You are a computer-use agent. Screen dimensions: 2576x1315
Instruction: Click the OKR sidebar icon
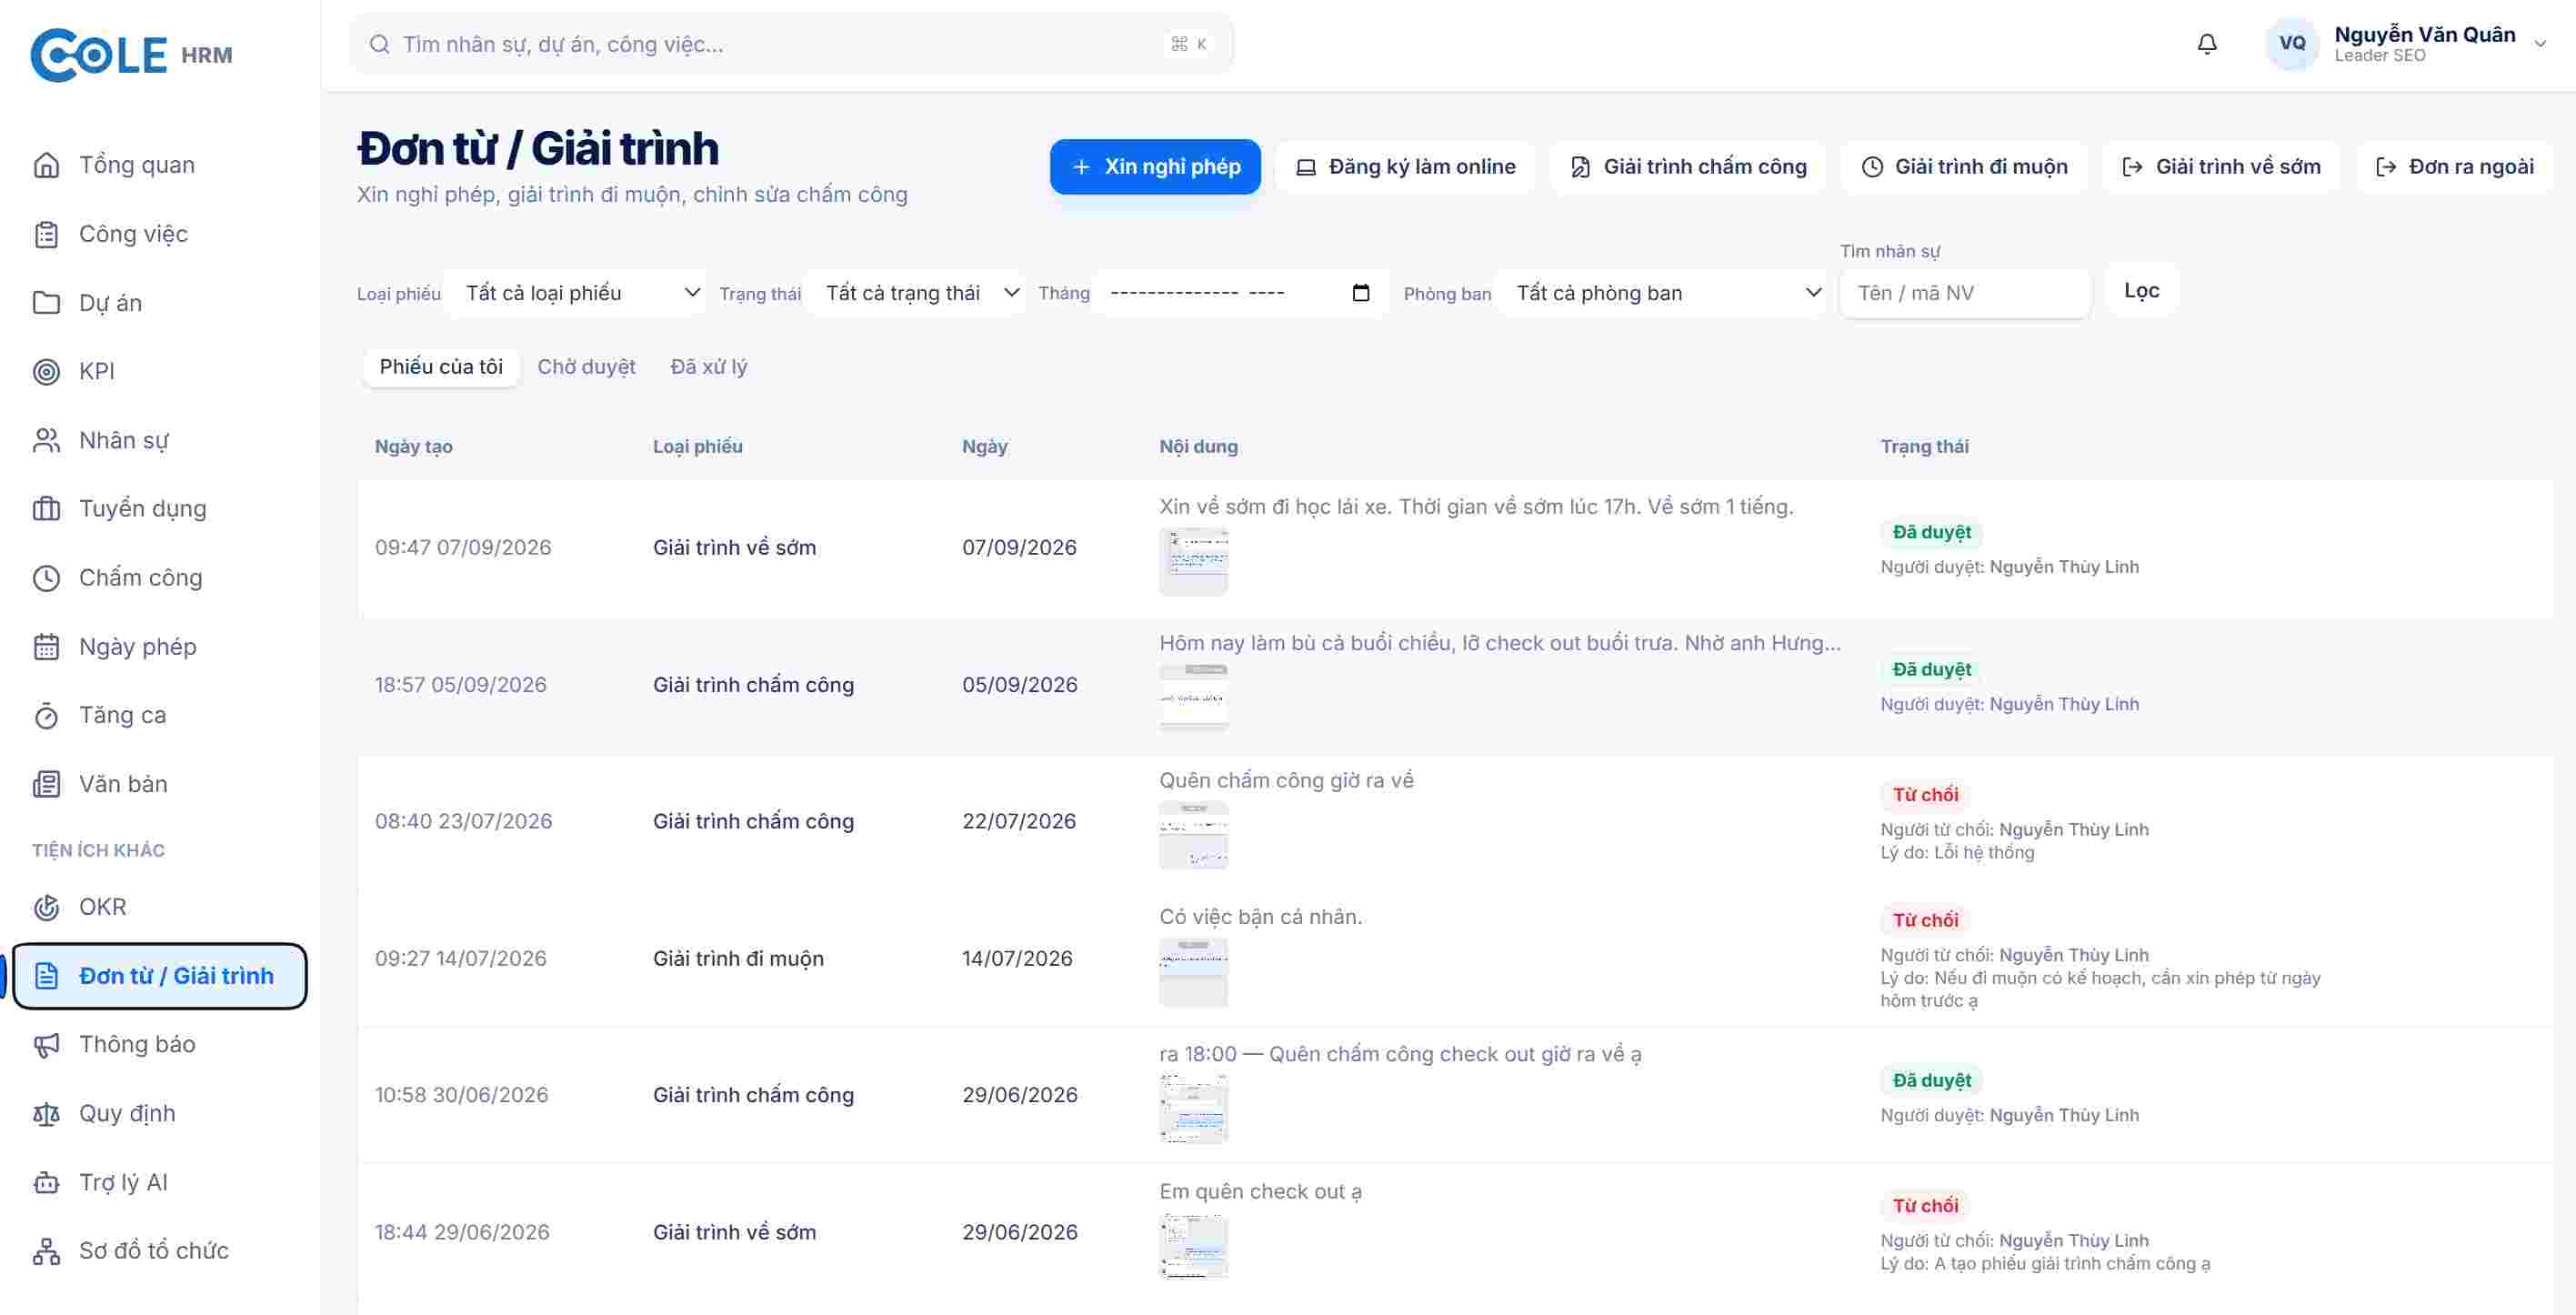point(46,907)
